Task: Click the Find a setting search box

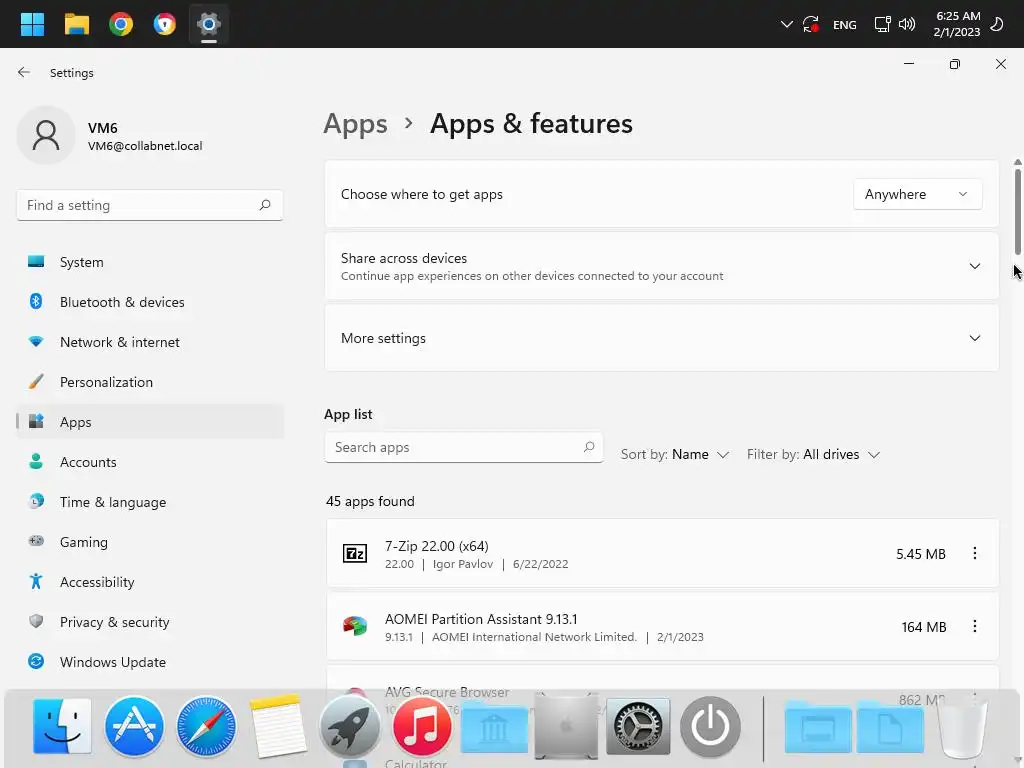Action: point(150,205)
